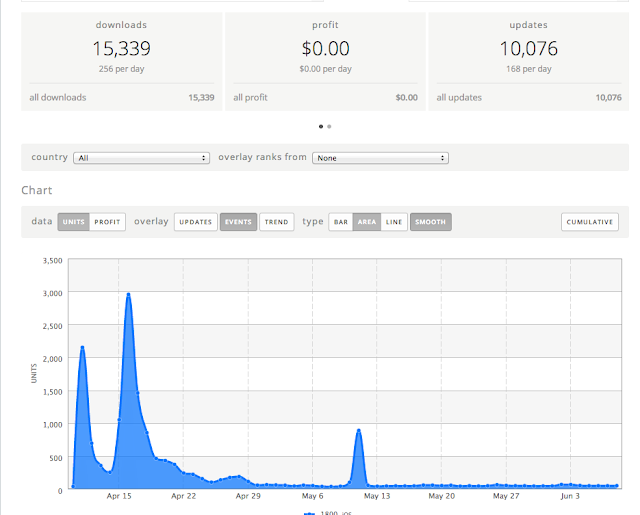This screenshot has height=515, width=640.
Task: Click the all updates row
Action: coord(529,98)
